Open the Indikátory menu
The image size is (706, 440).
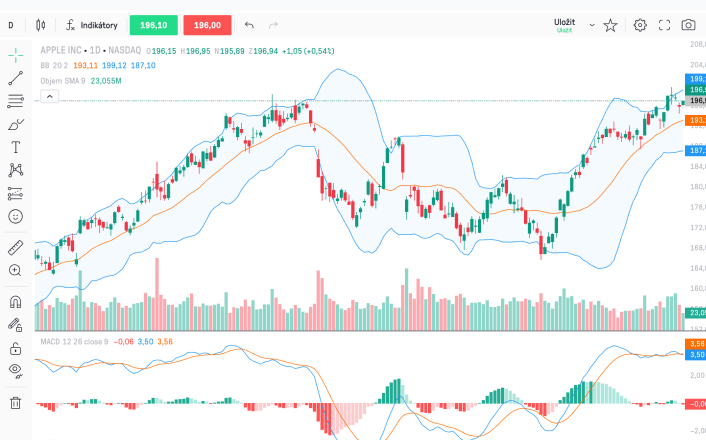click(x=92, y=25)
